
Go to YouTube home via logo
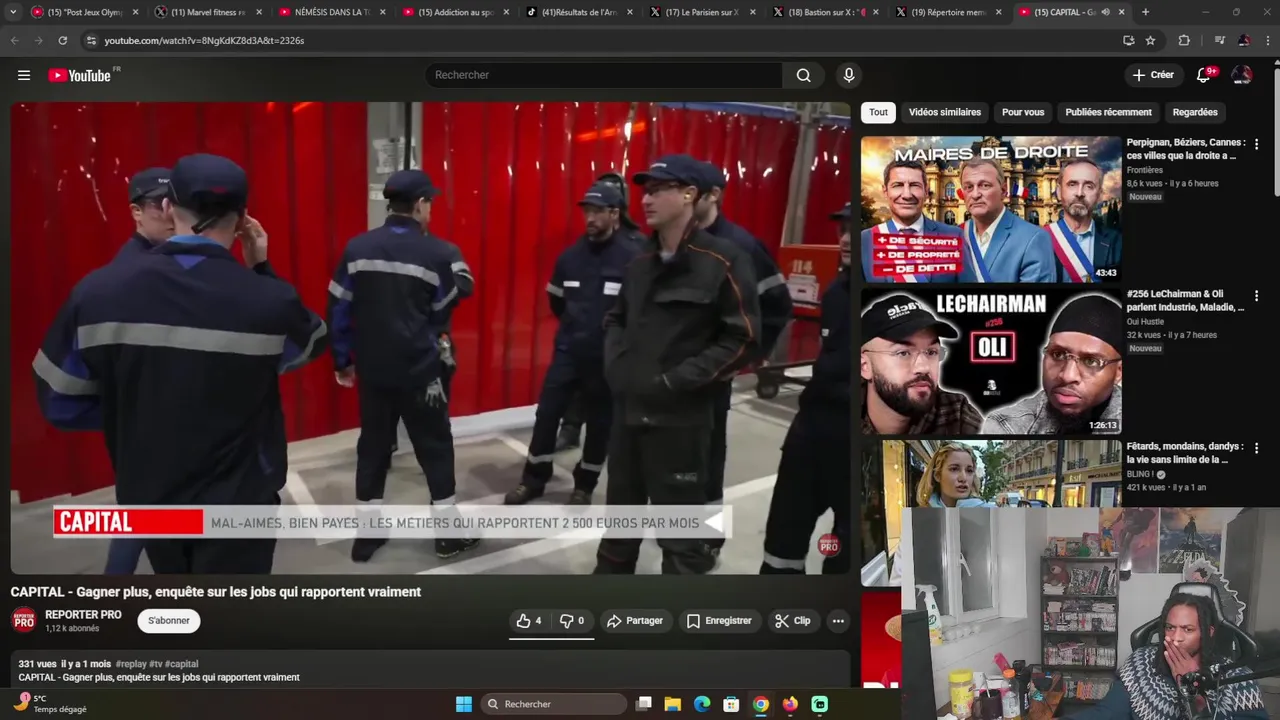point(79,75)
